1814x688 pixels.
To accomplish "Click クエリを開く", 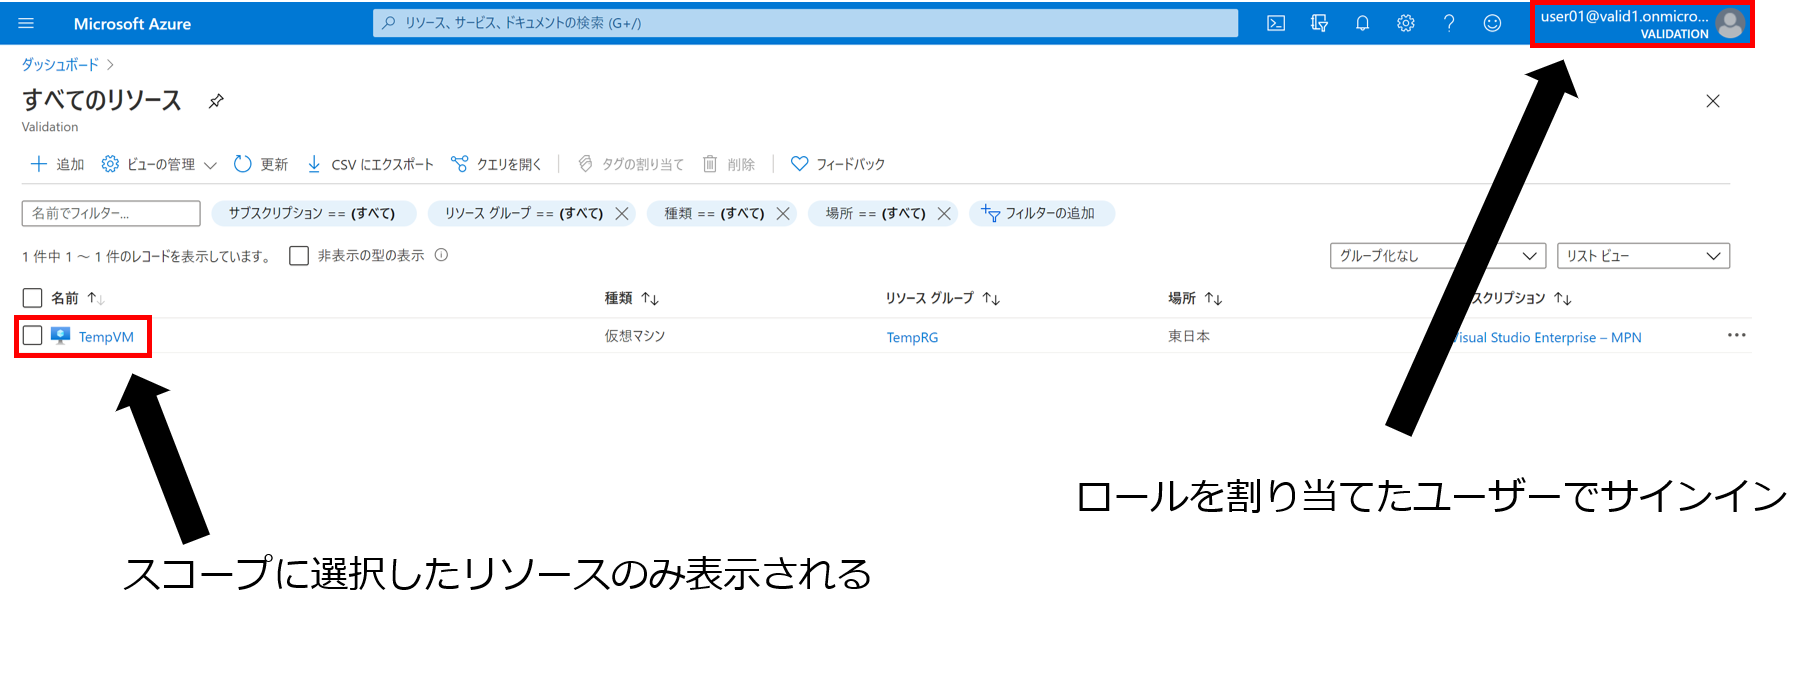I will [496, 164].
